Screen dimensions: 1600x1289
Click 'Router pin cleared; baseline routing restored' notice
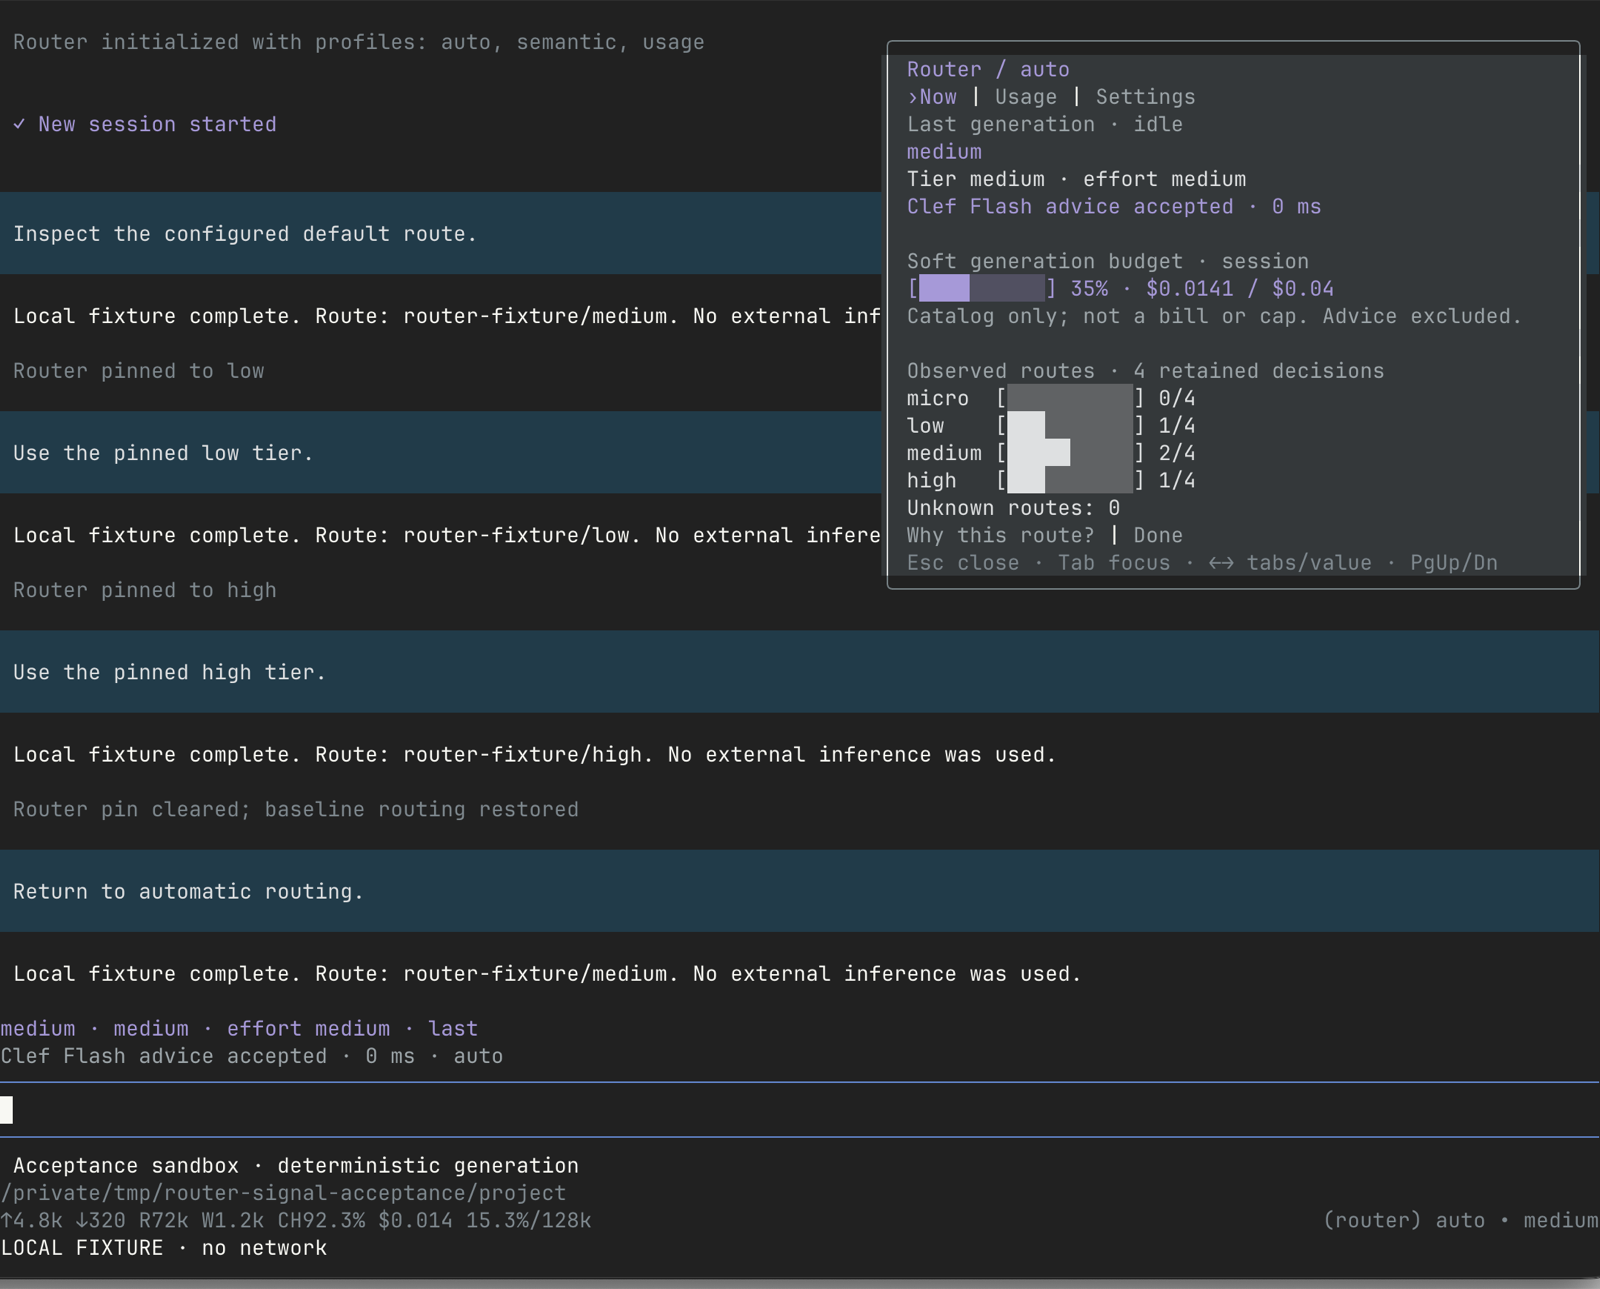click(x=296, y=809)
